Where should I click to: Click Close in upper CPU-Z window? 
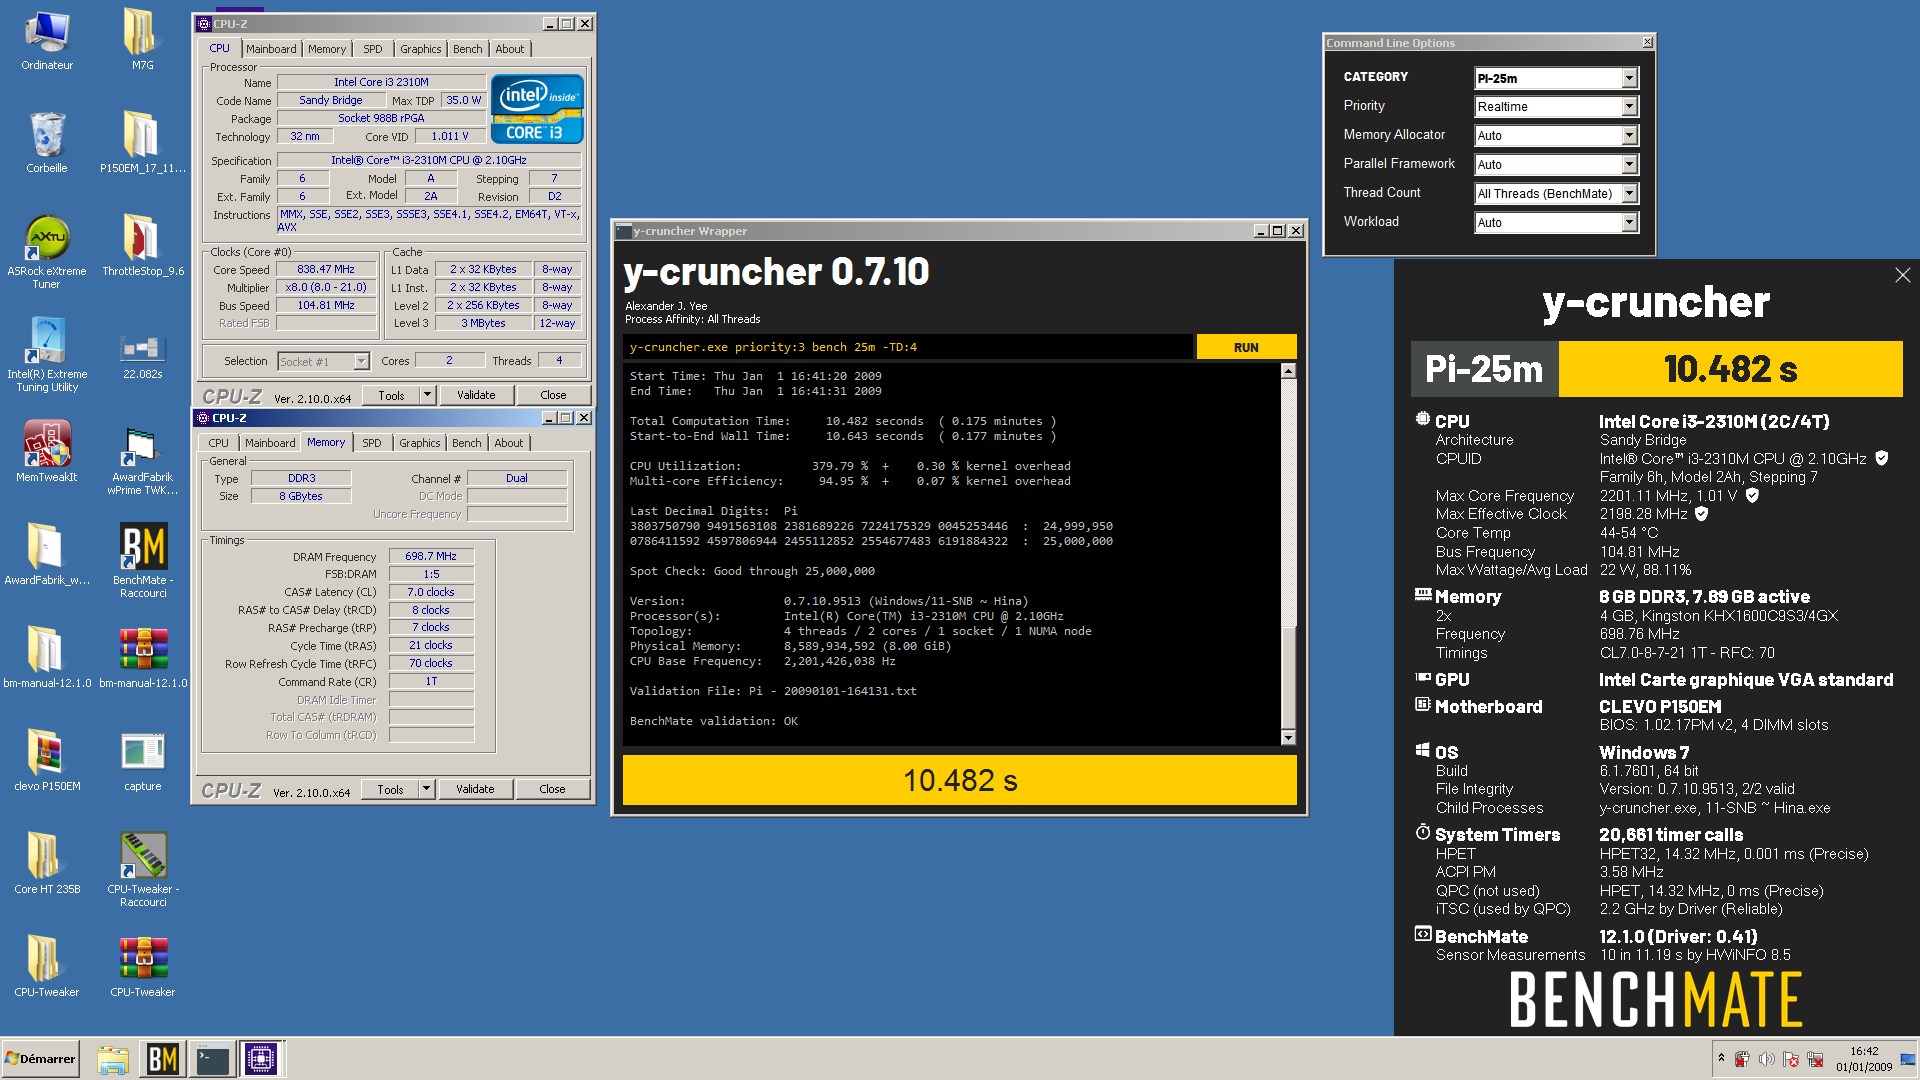click(553, 395)
